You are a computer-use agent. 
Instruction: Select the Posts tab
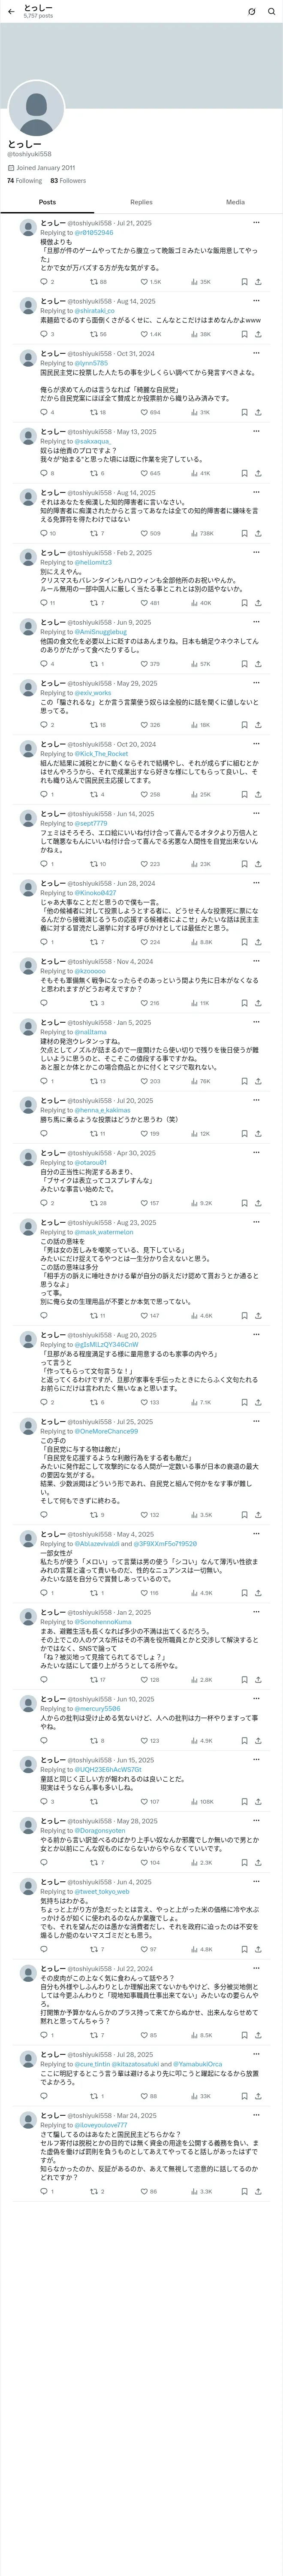pos(47,202)
